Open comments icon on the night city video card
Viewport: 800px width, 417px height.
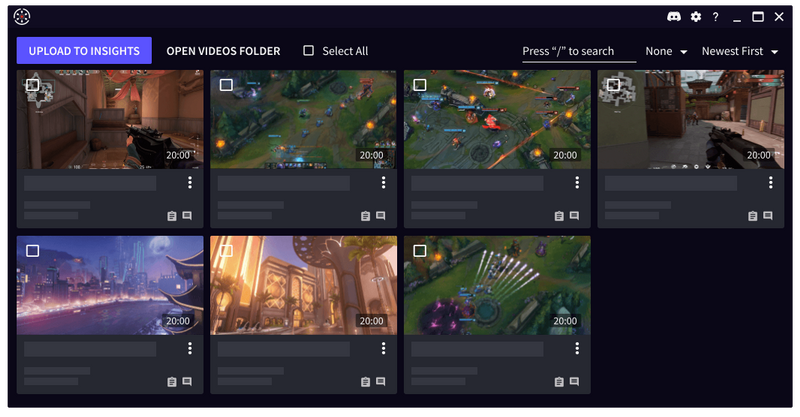pyautogui.click(x=187, y=381)
